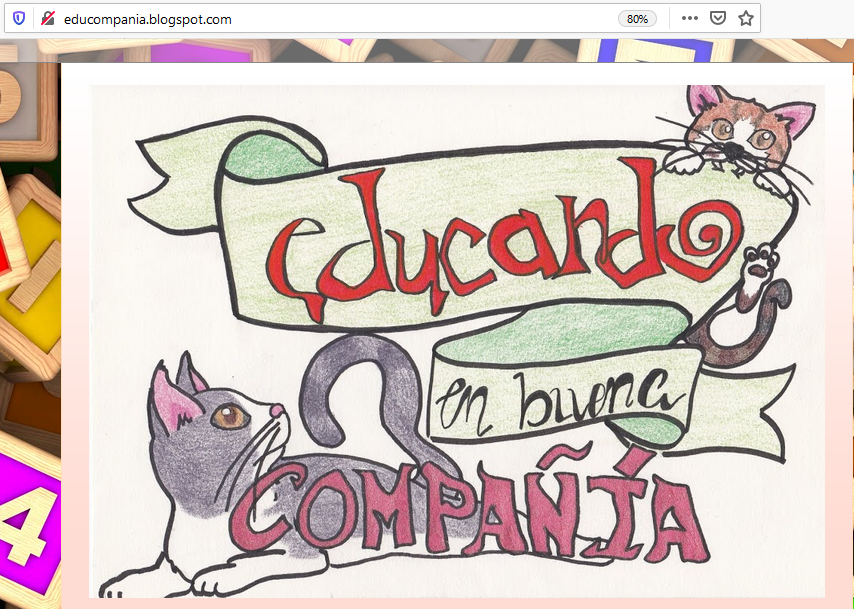The height and width of the screenshot is (609, 854).
Task: Click the tracking protection shield icon
Action: [19, 18]
